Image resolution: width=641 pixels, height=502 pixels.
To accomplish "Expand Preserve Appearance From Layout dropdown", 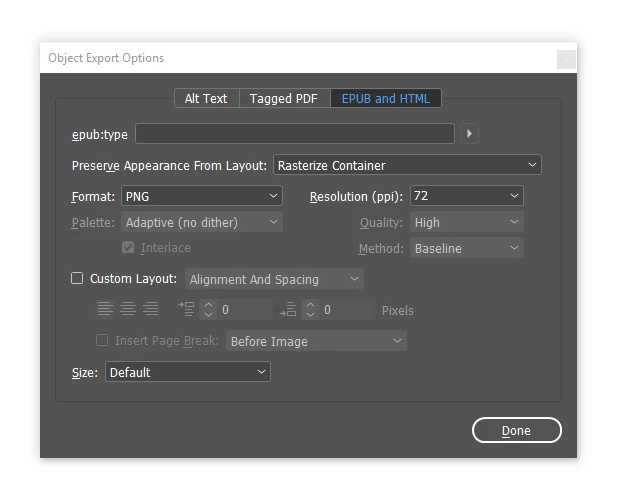I will [407, 165].
